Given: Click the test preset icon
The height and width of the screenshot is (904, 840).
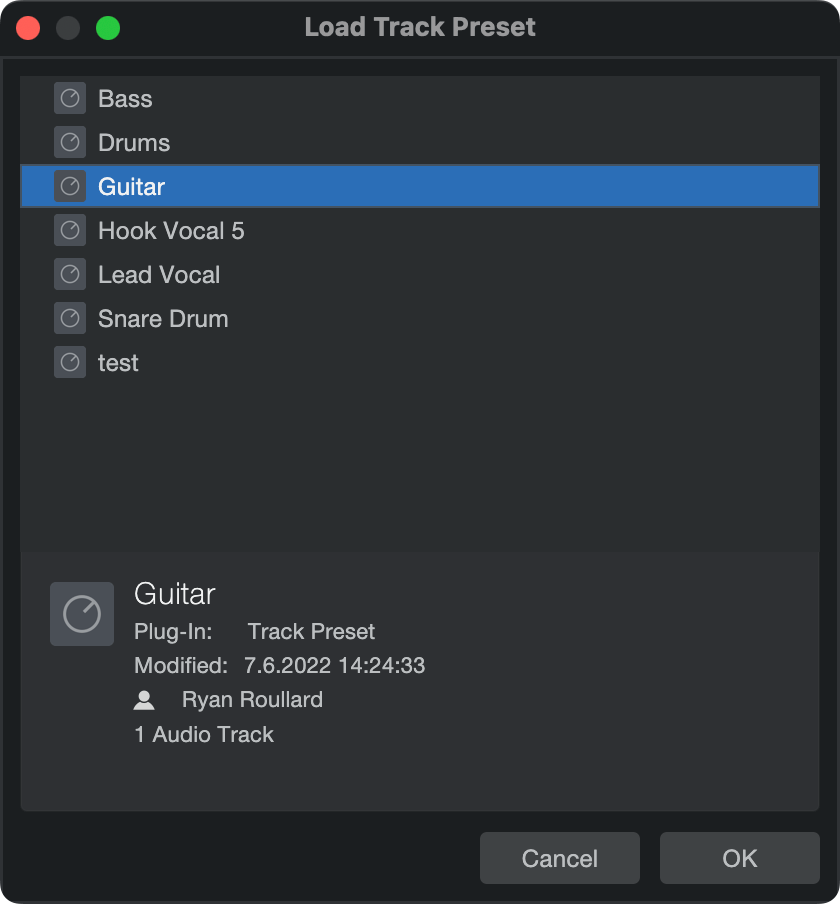Looking at the screenshot, I should point(69,362).
